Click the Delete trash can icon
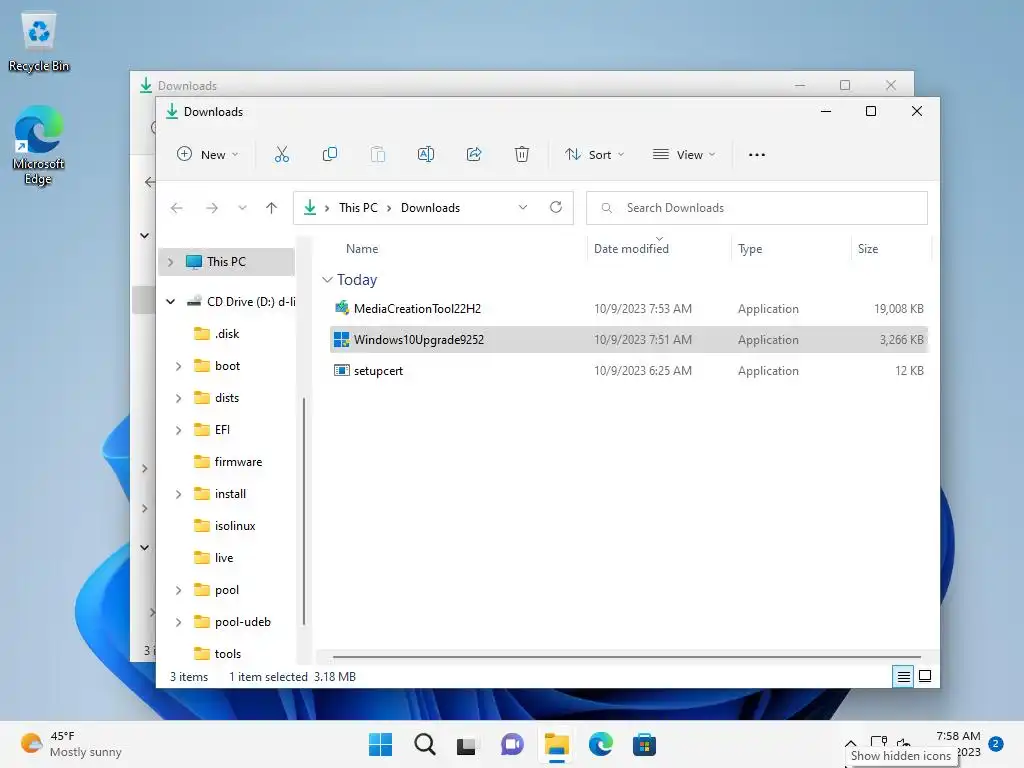Viewport: 1024px width, 768px height. pos(522,155)
